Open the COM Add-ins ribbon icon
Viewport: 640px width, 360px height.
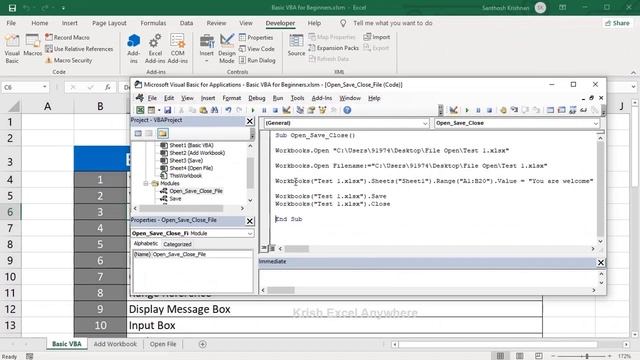pos(178,49)
